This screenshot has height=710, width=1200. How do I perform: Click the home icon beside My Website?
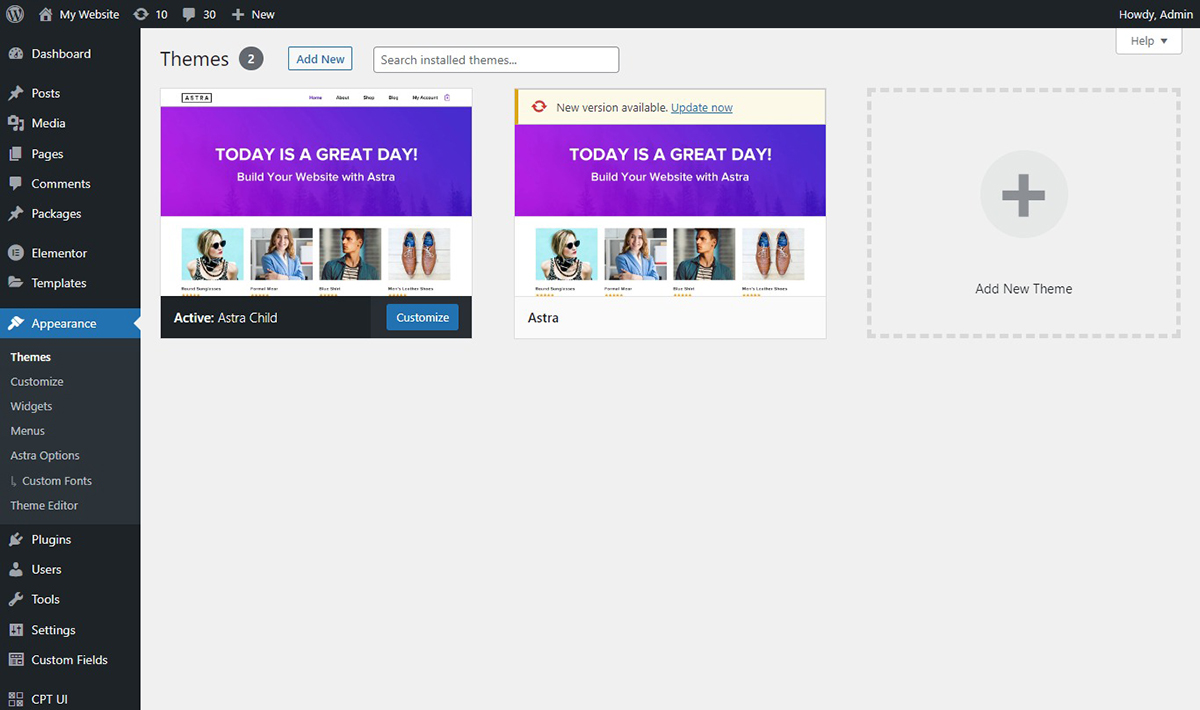pyautogui.click(x=45, y=14)
